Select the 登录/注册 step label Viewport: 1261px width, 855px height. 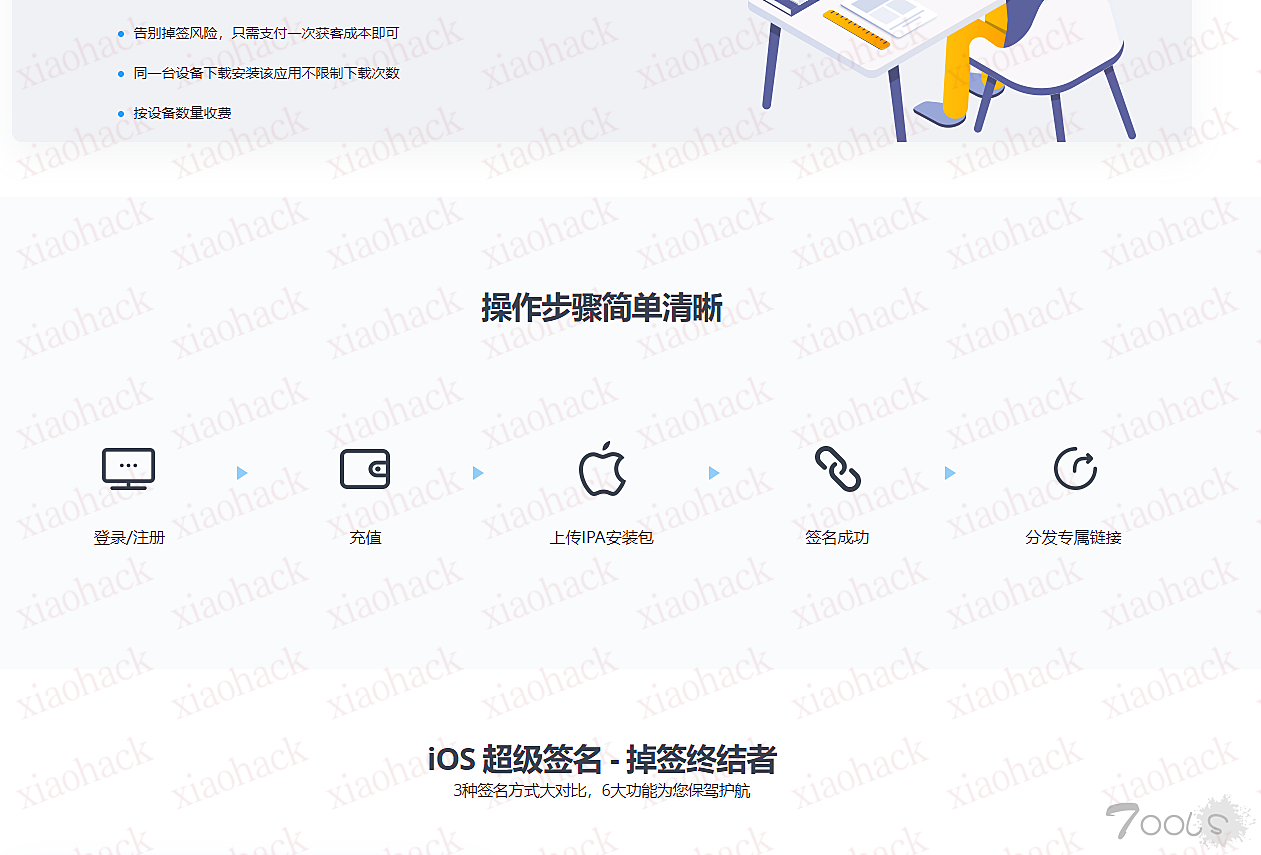[x=129, y=538]
